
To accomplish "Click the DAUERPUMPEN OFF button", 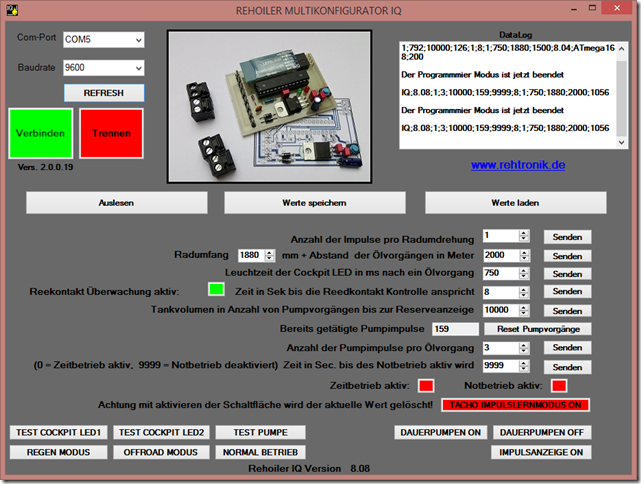I will [x=542, y=432].
